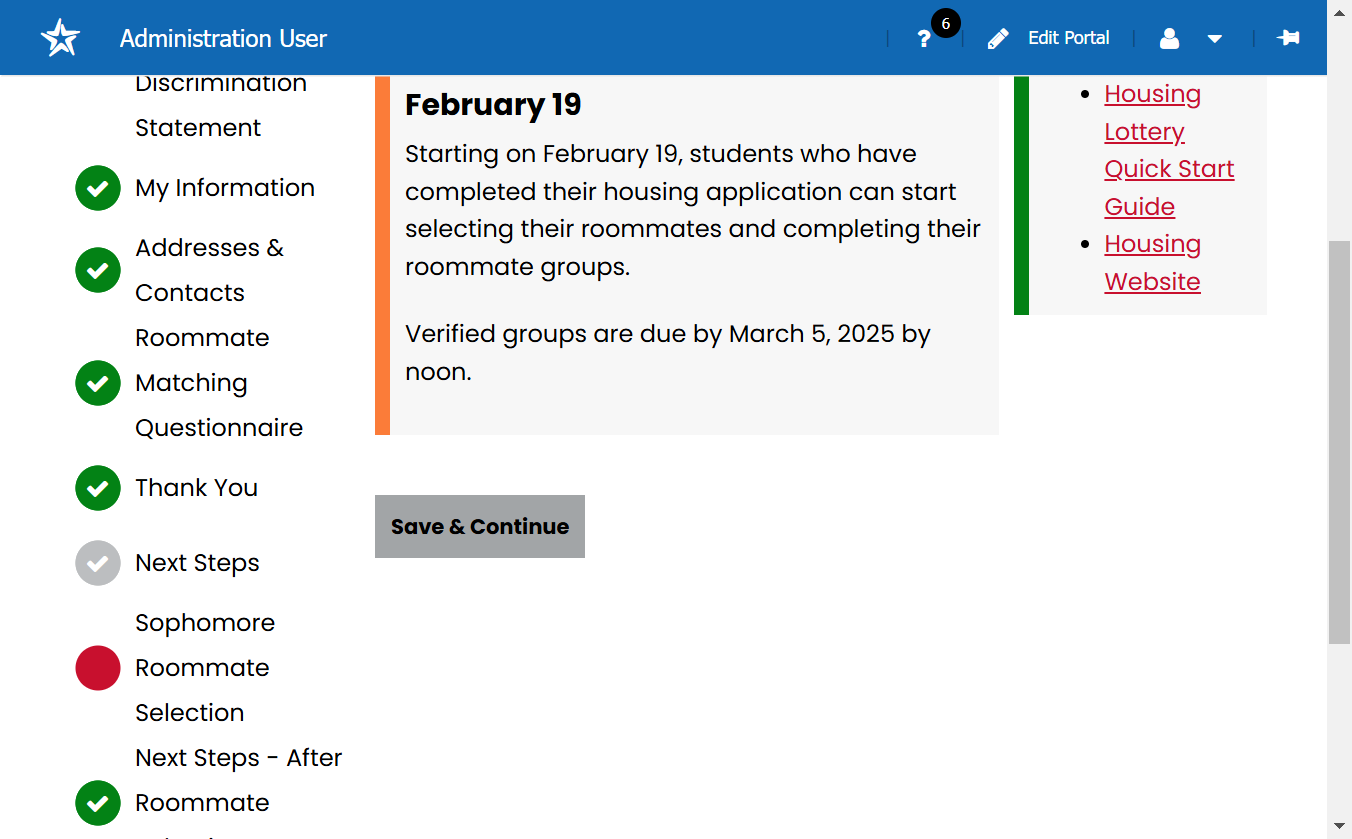Screen dimensions: 1352x839
Task: Open the Discrimination Statement step
Action: click(x=221, y=105)
